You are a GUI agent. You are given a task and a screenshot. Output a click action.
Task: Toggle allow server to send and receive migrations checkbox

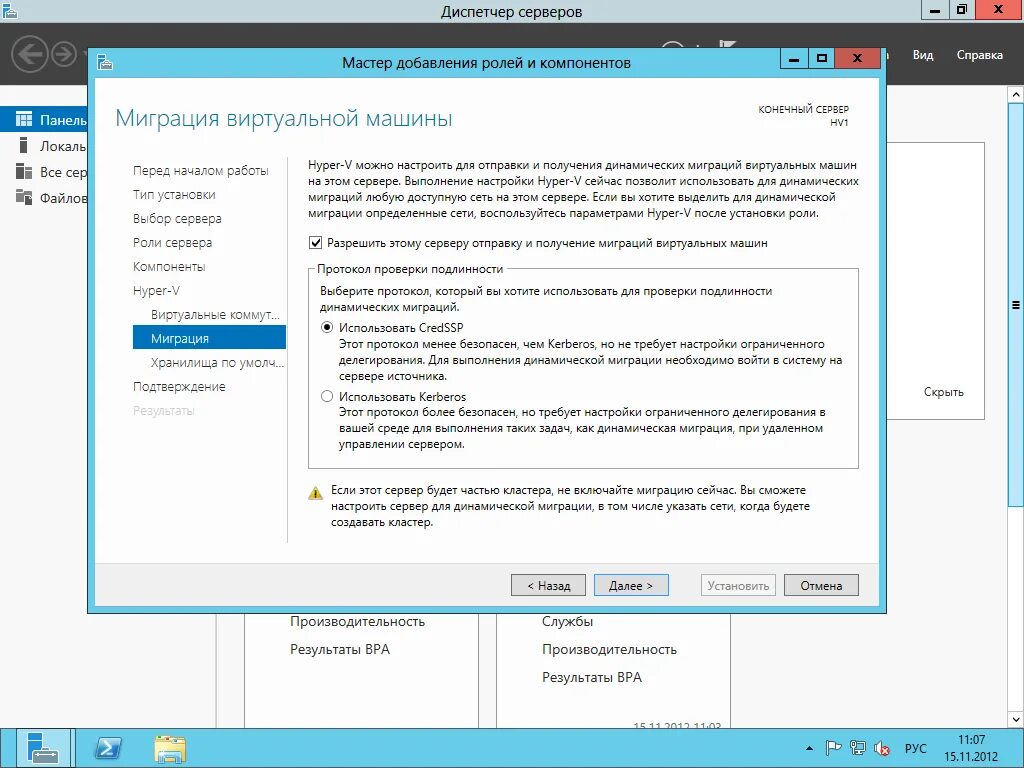(x=315, y=243)
